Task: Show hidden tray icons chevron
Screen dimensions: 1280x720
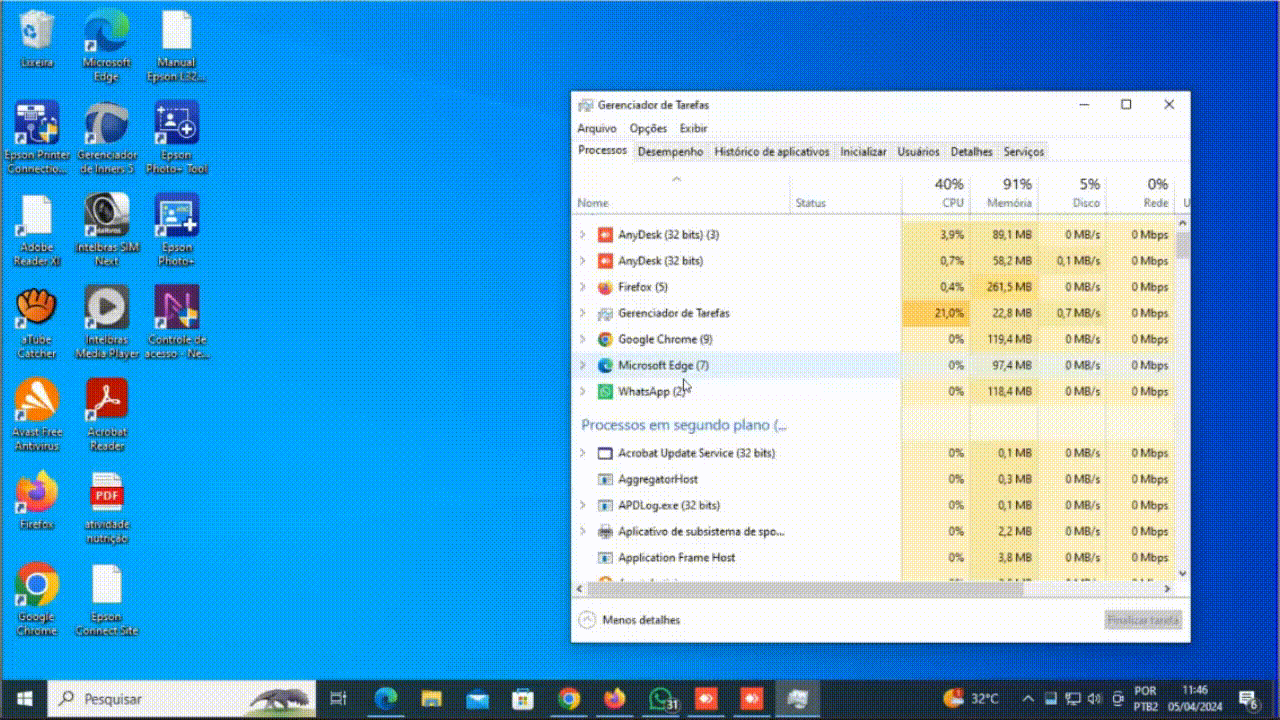Action: [x=1027, y=699]
